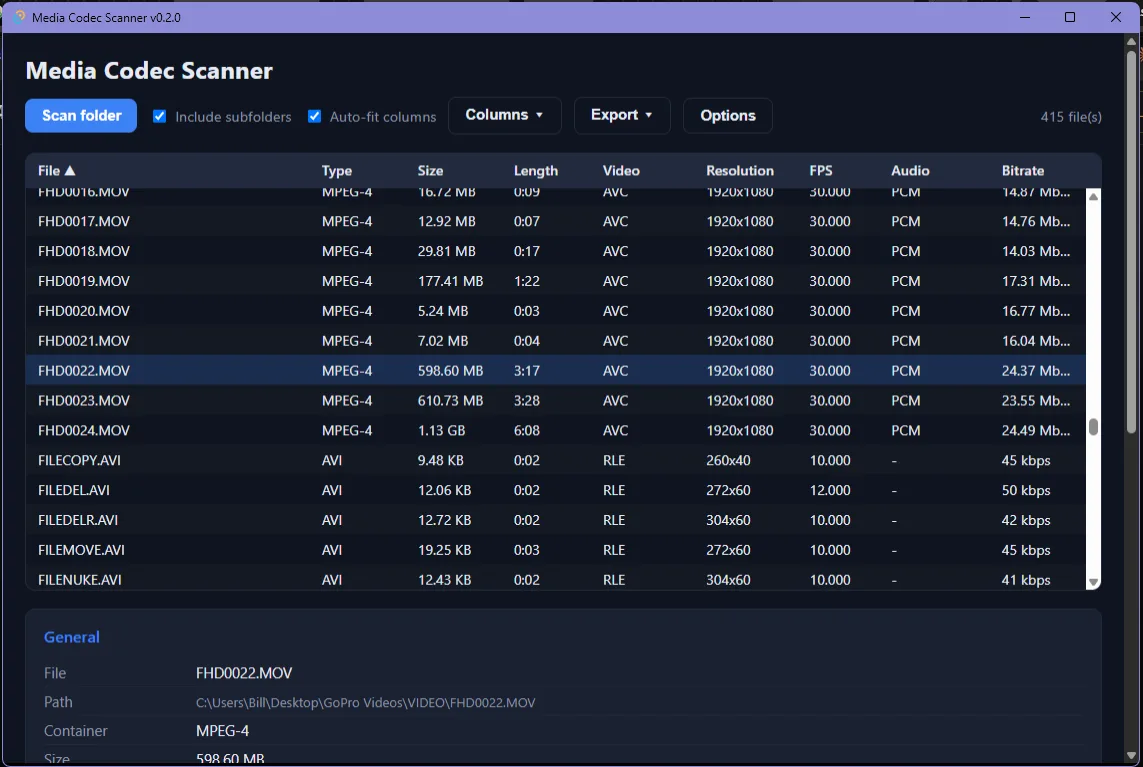Select the FHD0017.MOV row
The image size is (1143, 767).
click(x=555, y=221)
